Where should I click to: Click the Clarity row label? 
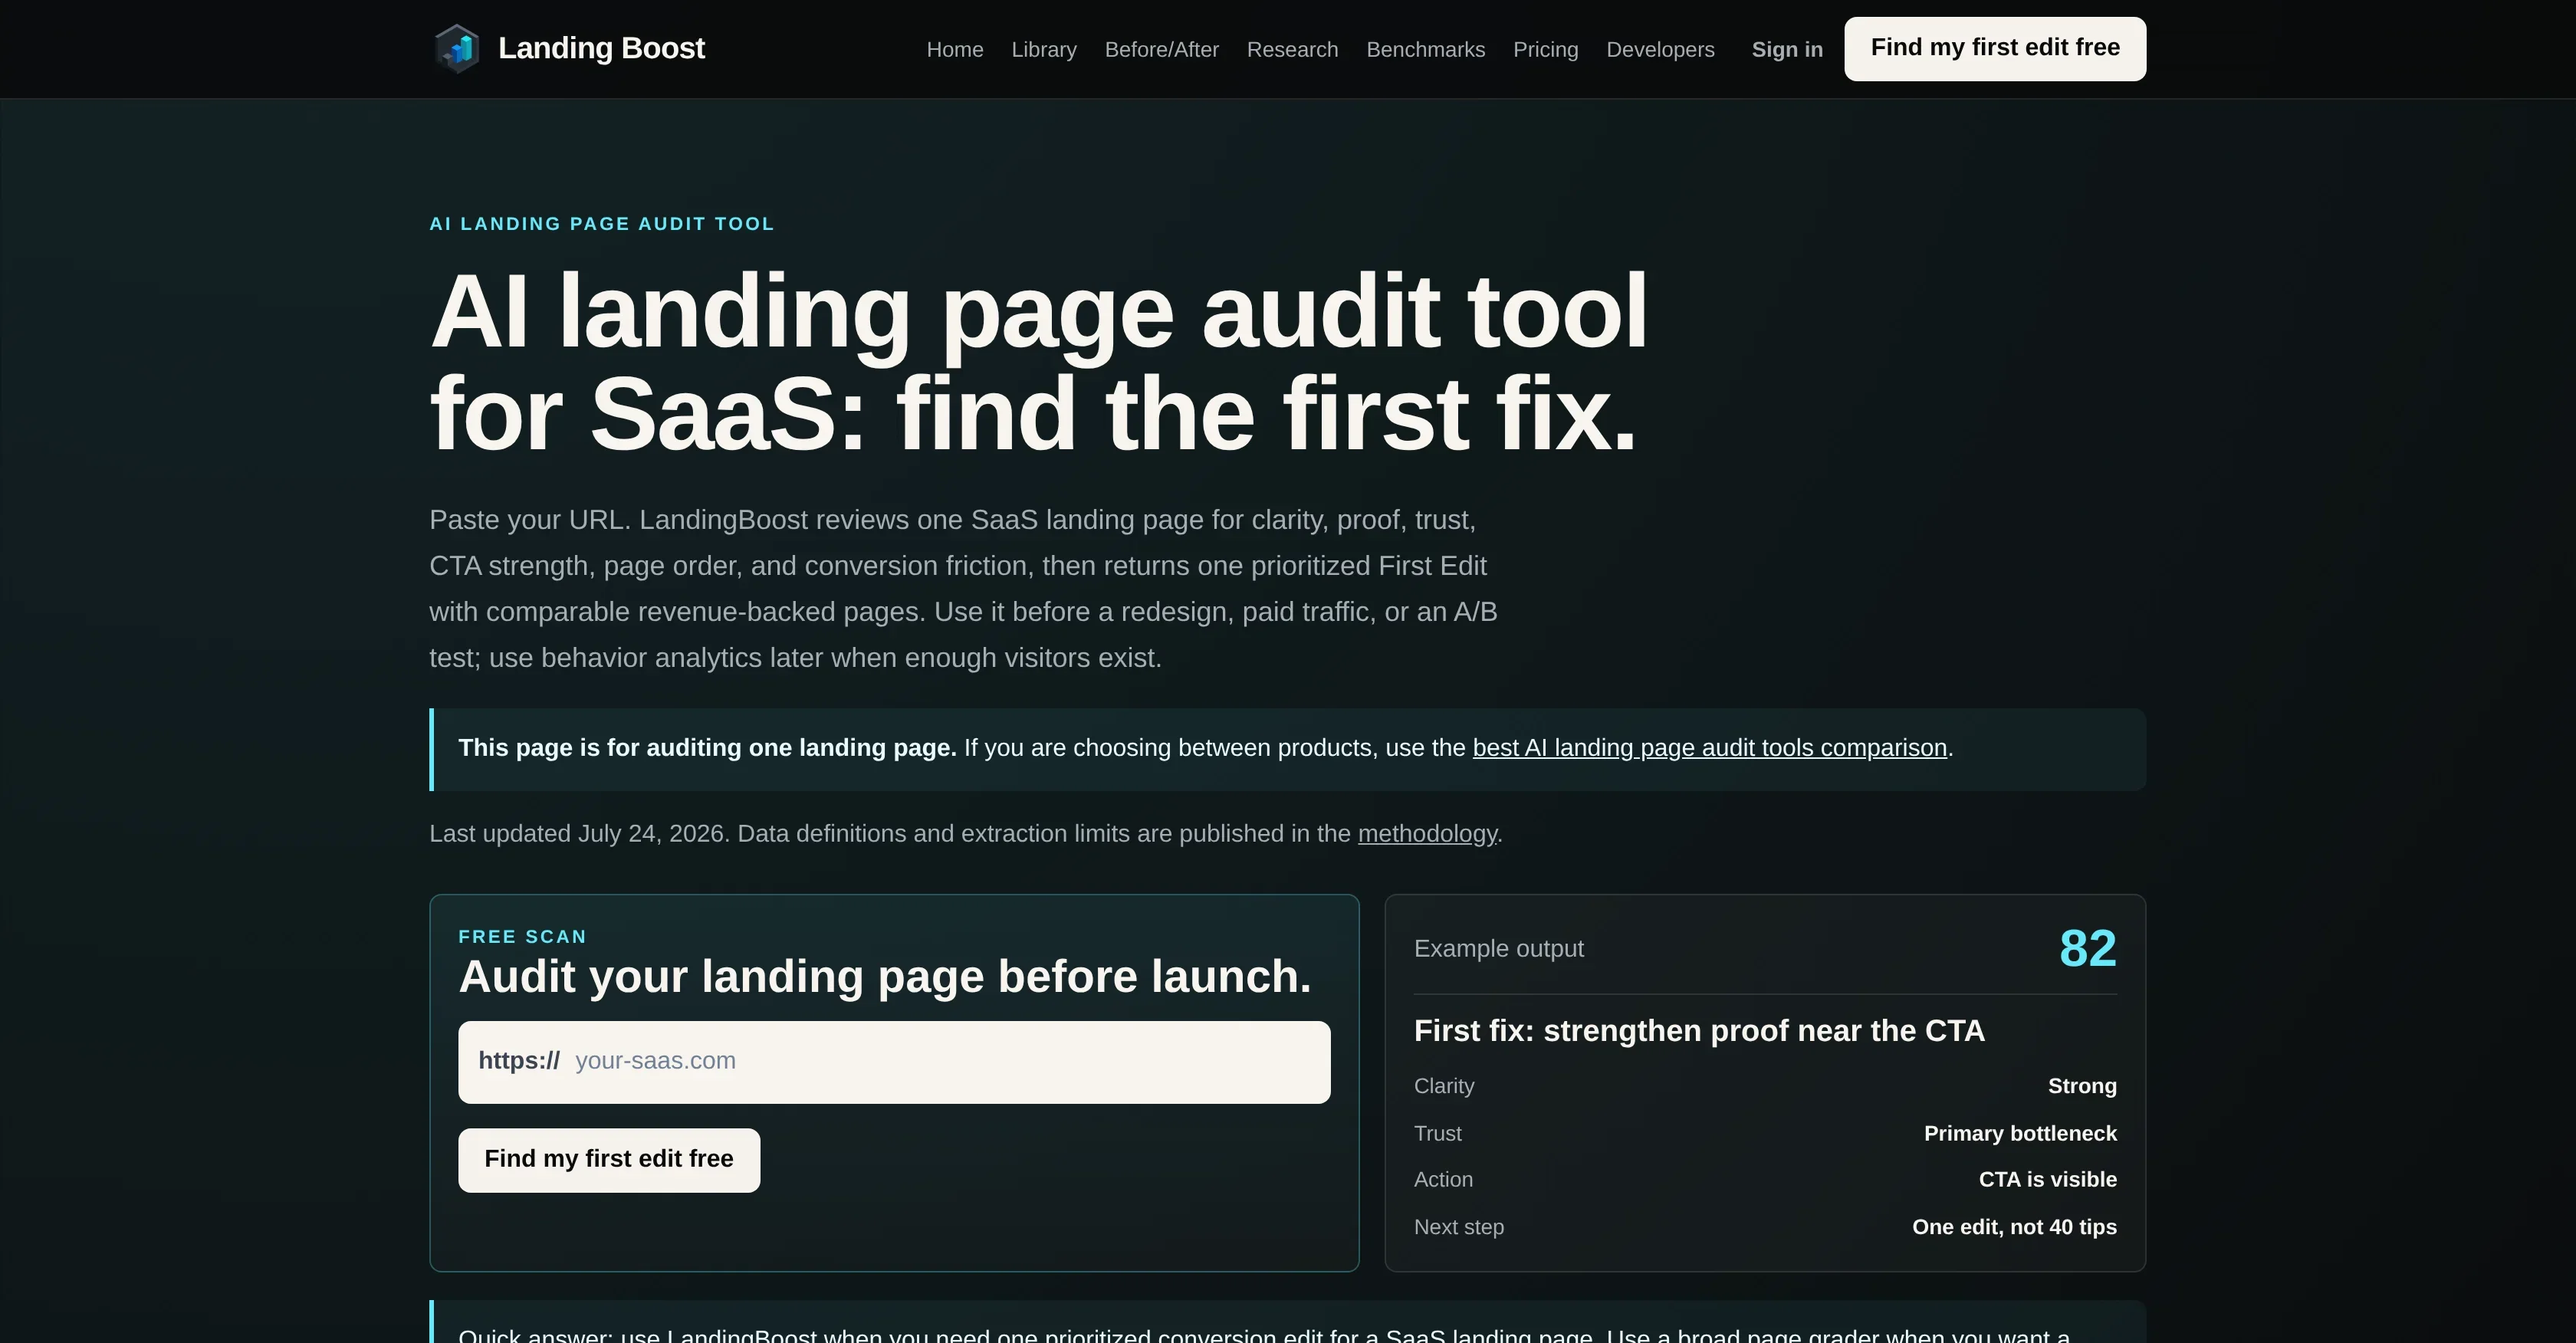click(1444, 1086)
